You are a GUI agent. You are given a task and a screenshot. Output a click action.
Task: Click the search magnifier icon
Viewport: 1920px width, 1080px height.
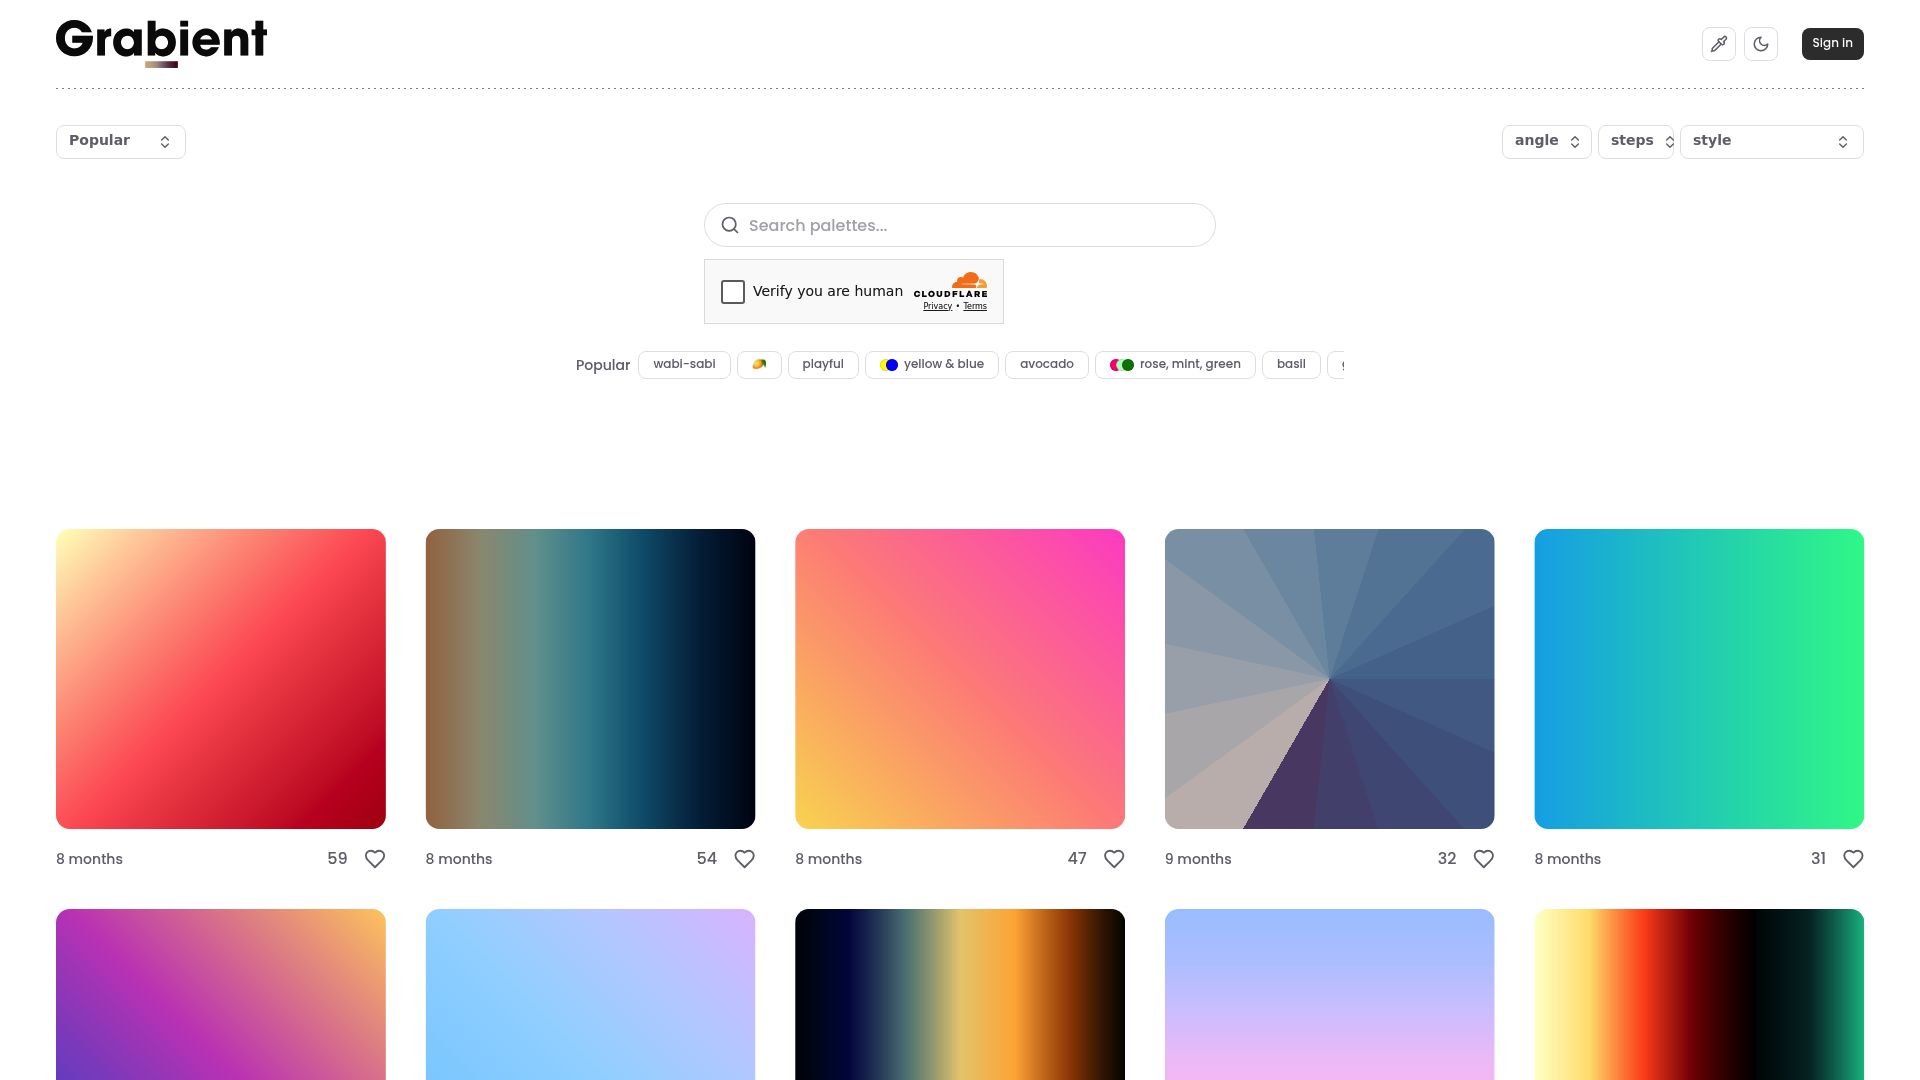click(730, 225)
